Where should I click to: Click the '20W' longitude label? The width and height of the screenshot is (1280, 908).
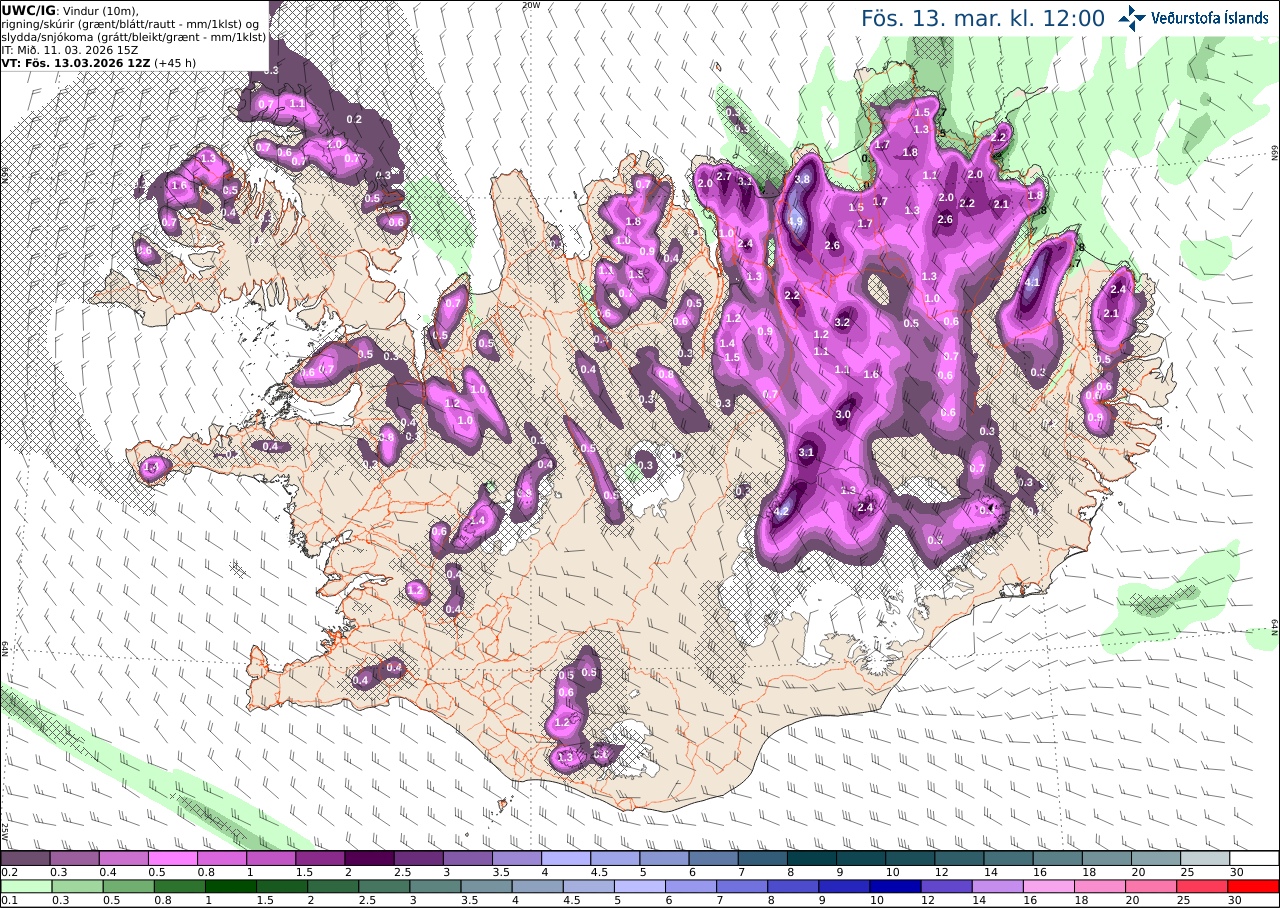pyautogui.click(x=531, y=5)
